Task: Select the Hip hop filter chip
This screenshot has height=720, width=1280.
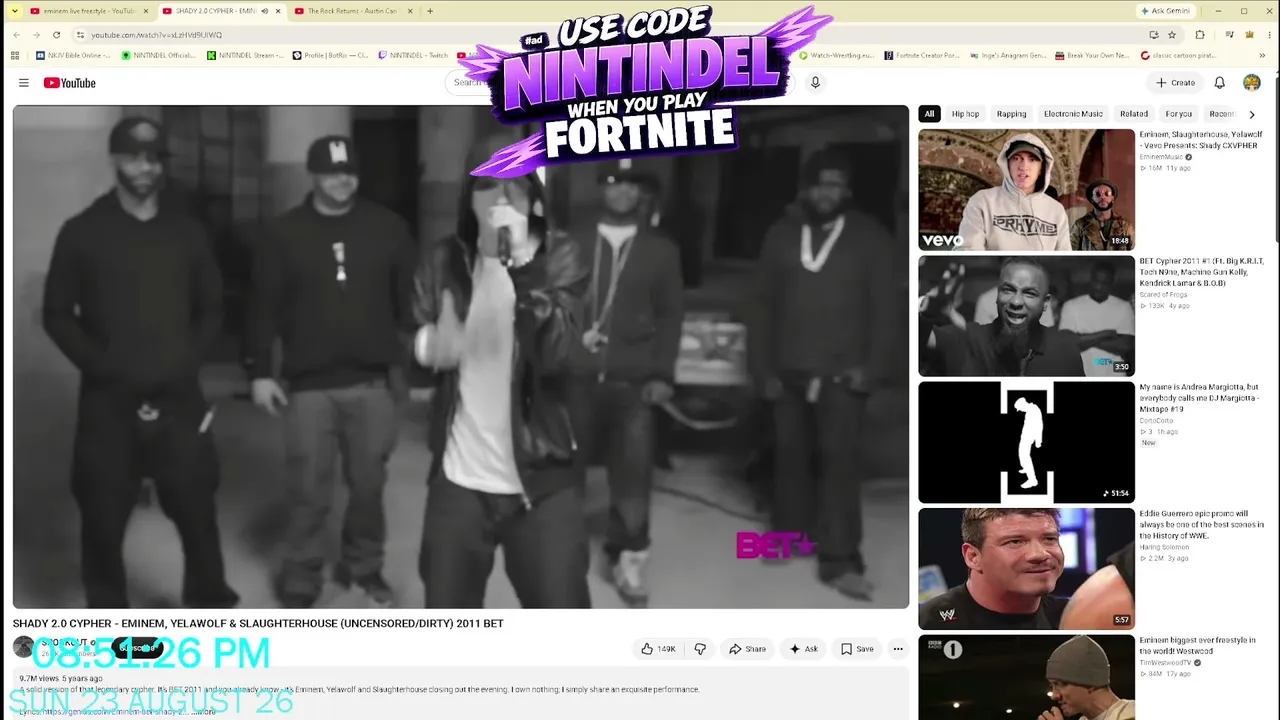Action: (965, 114)
